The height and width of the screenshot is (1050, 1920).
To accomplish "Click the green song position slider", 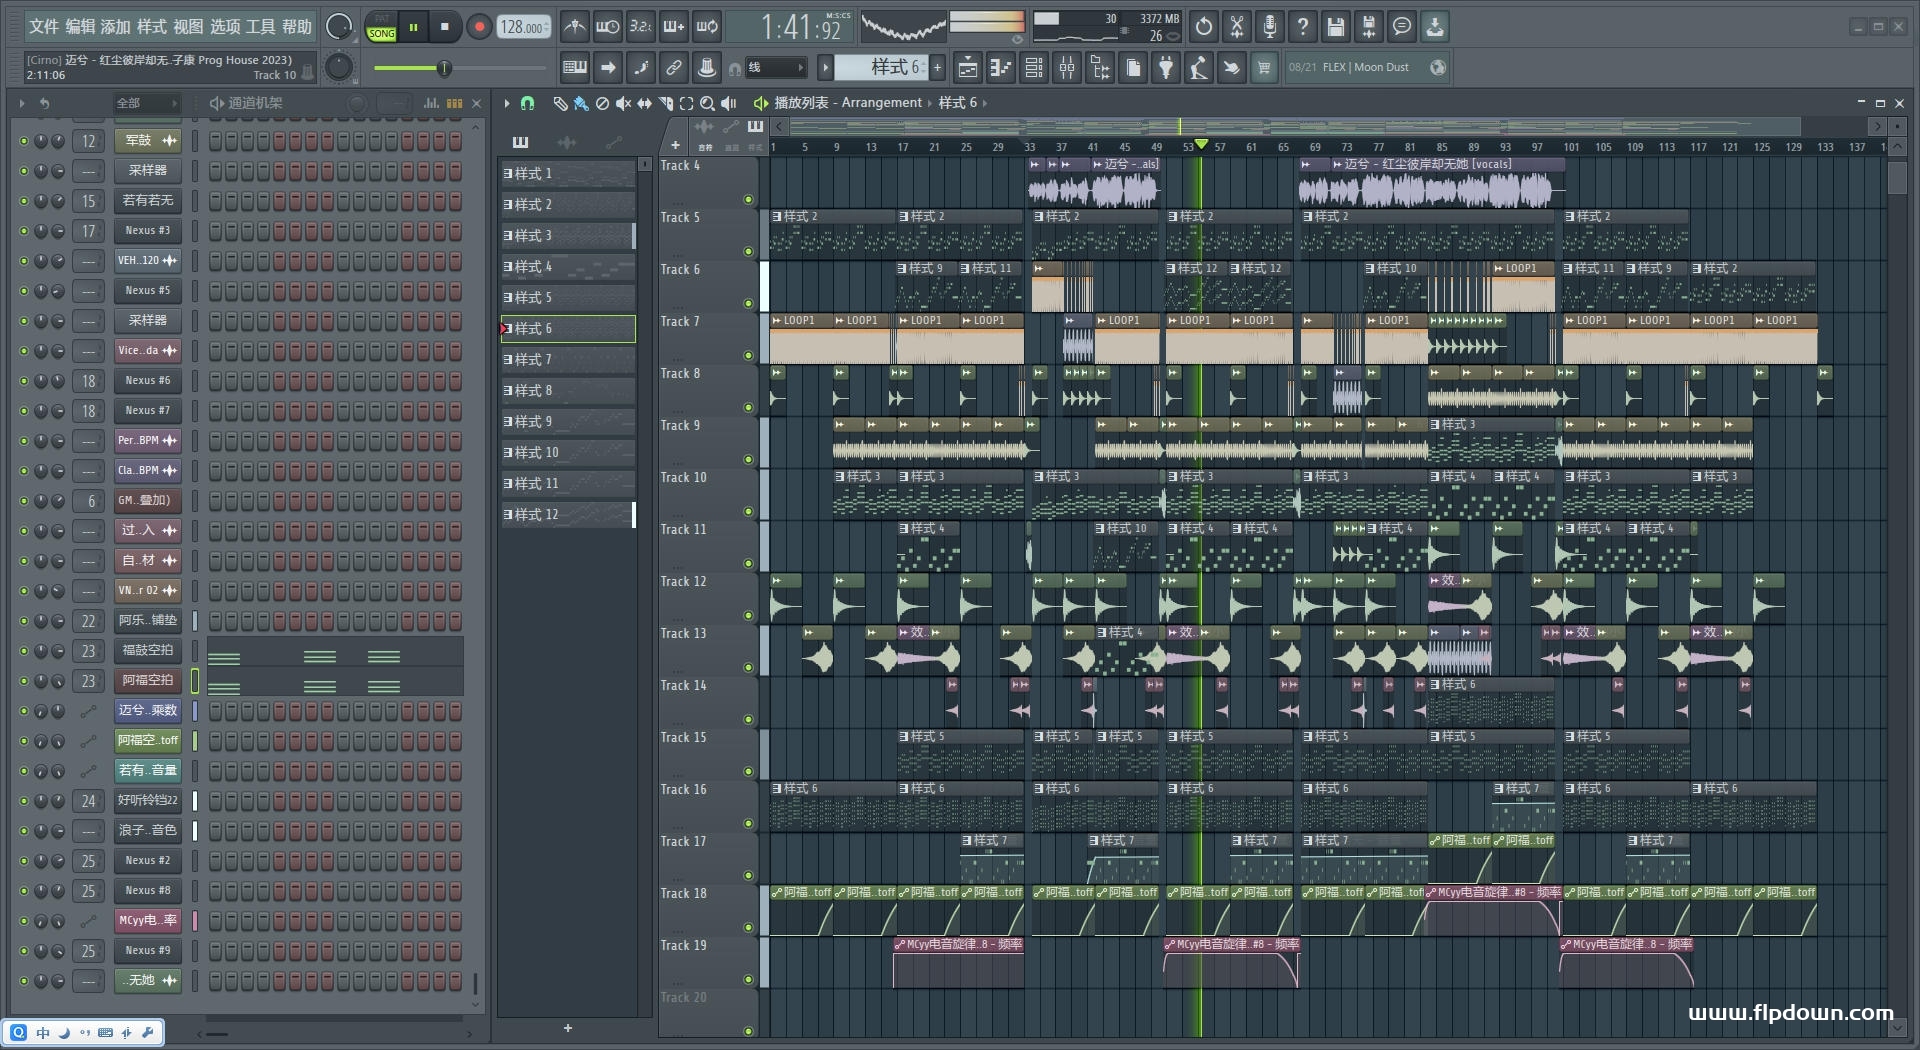I will (x=443, y=68).
